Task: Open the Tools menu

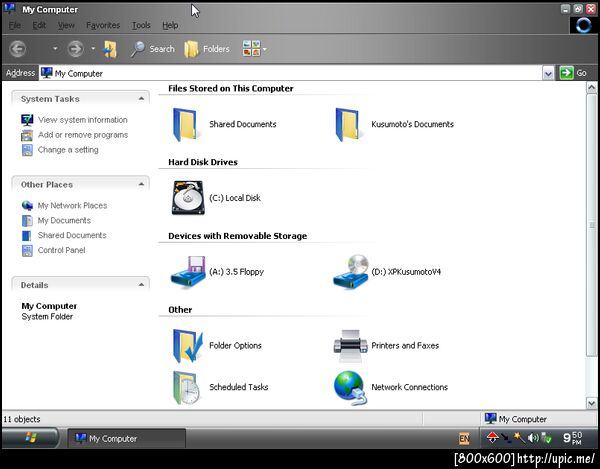Action: point(141,25)
